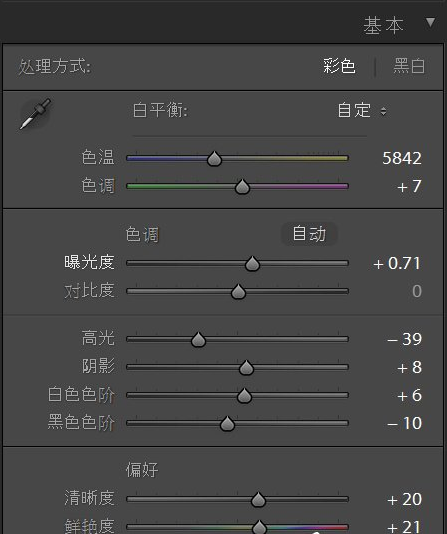Viewport: 447px width, 534px height.
Task: Click the 白色色阶 slider handle
Action: click(244, 395)
